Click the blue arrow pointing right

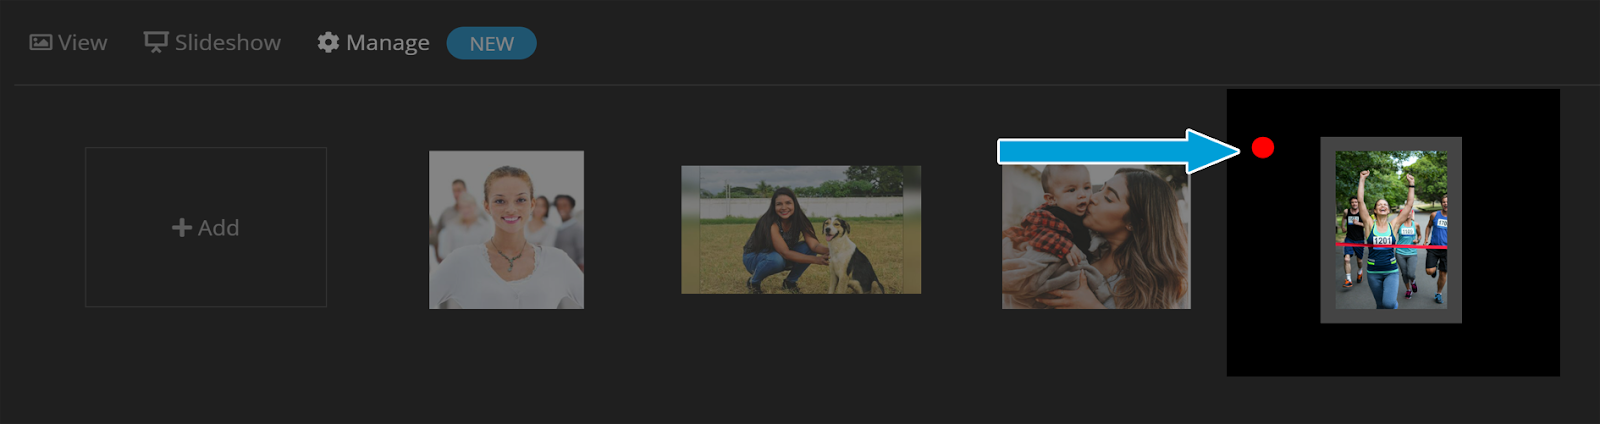(x=1119, y=151)
